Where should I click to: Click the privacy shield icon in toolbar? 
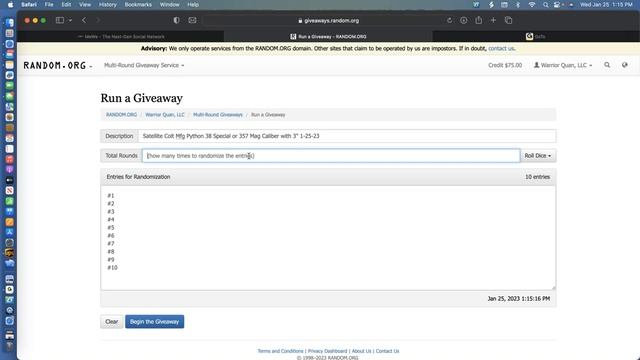click(176, 20)
